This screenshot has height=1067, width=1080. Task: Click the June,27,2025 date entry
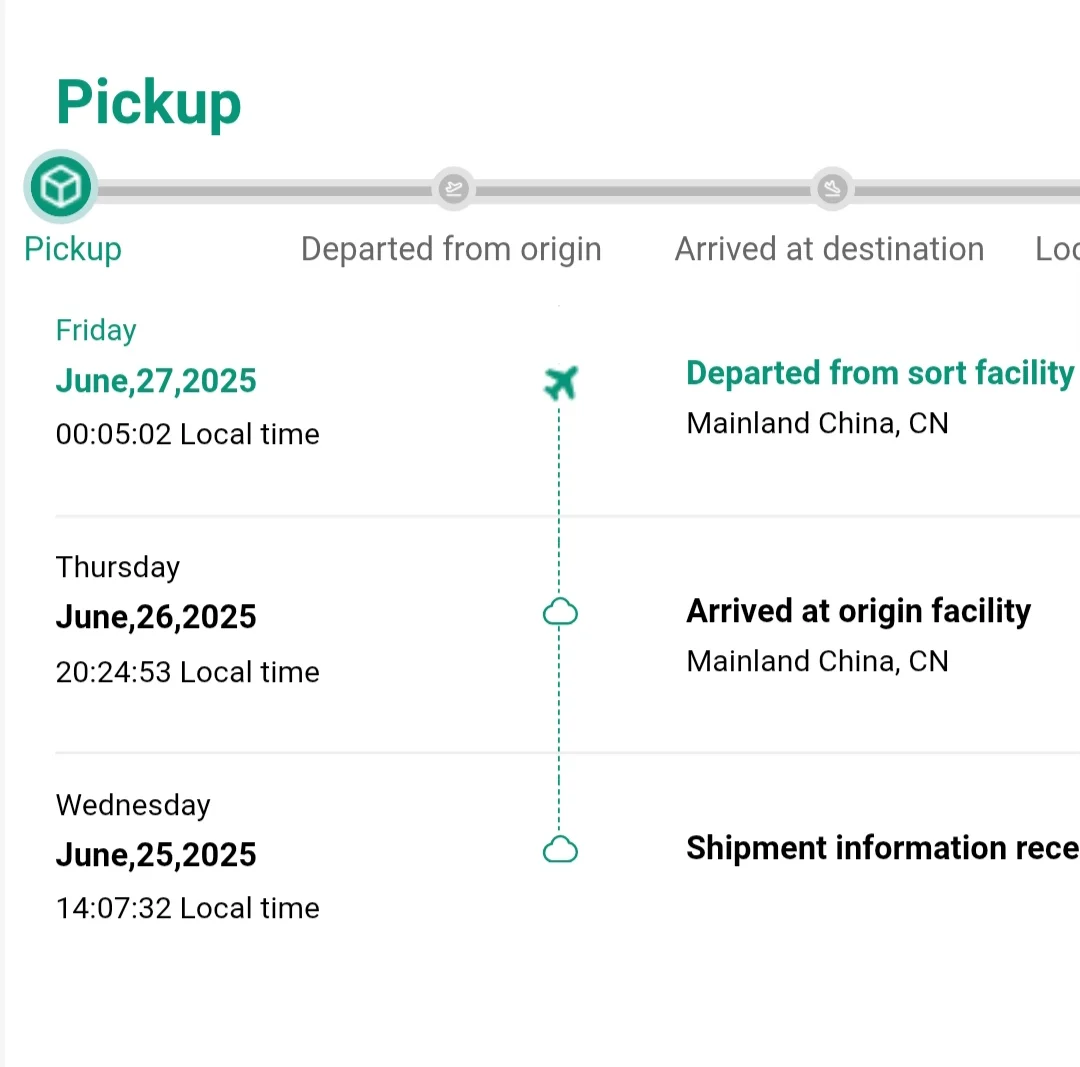156,381
